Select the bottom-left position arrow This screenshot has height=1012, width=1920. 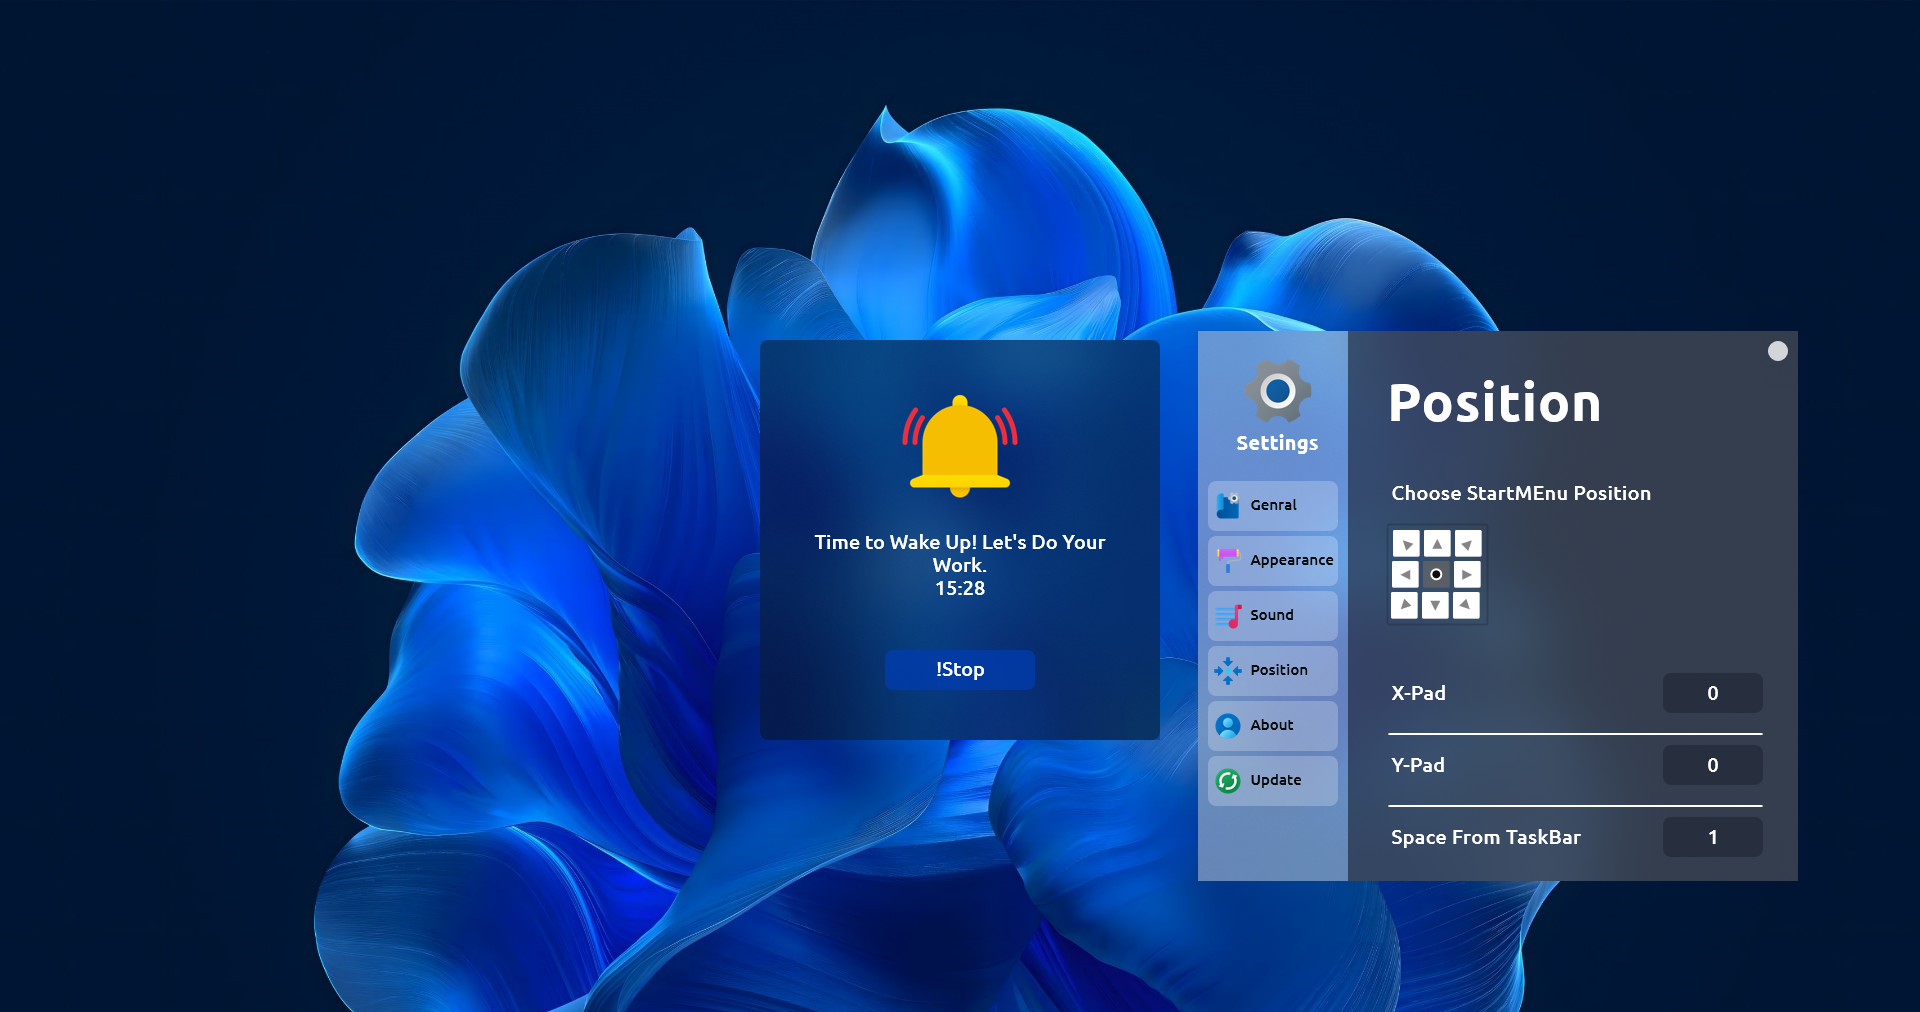click(x=1405, y=605)
